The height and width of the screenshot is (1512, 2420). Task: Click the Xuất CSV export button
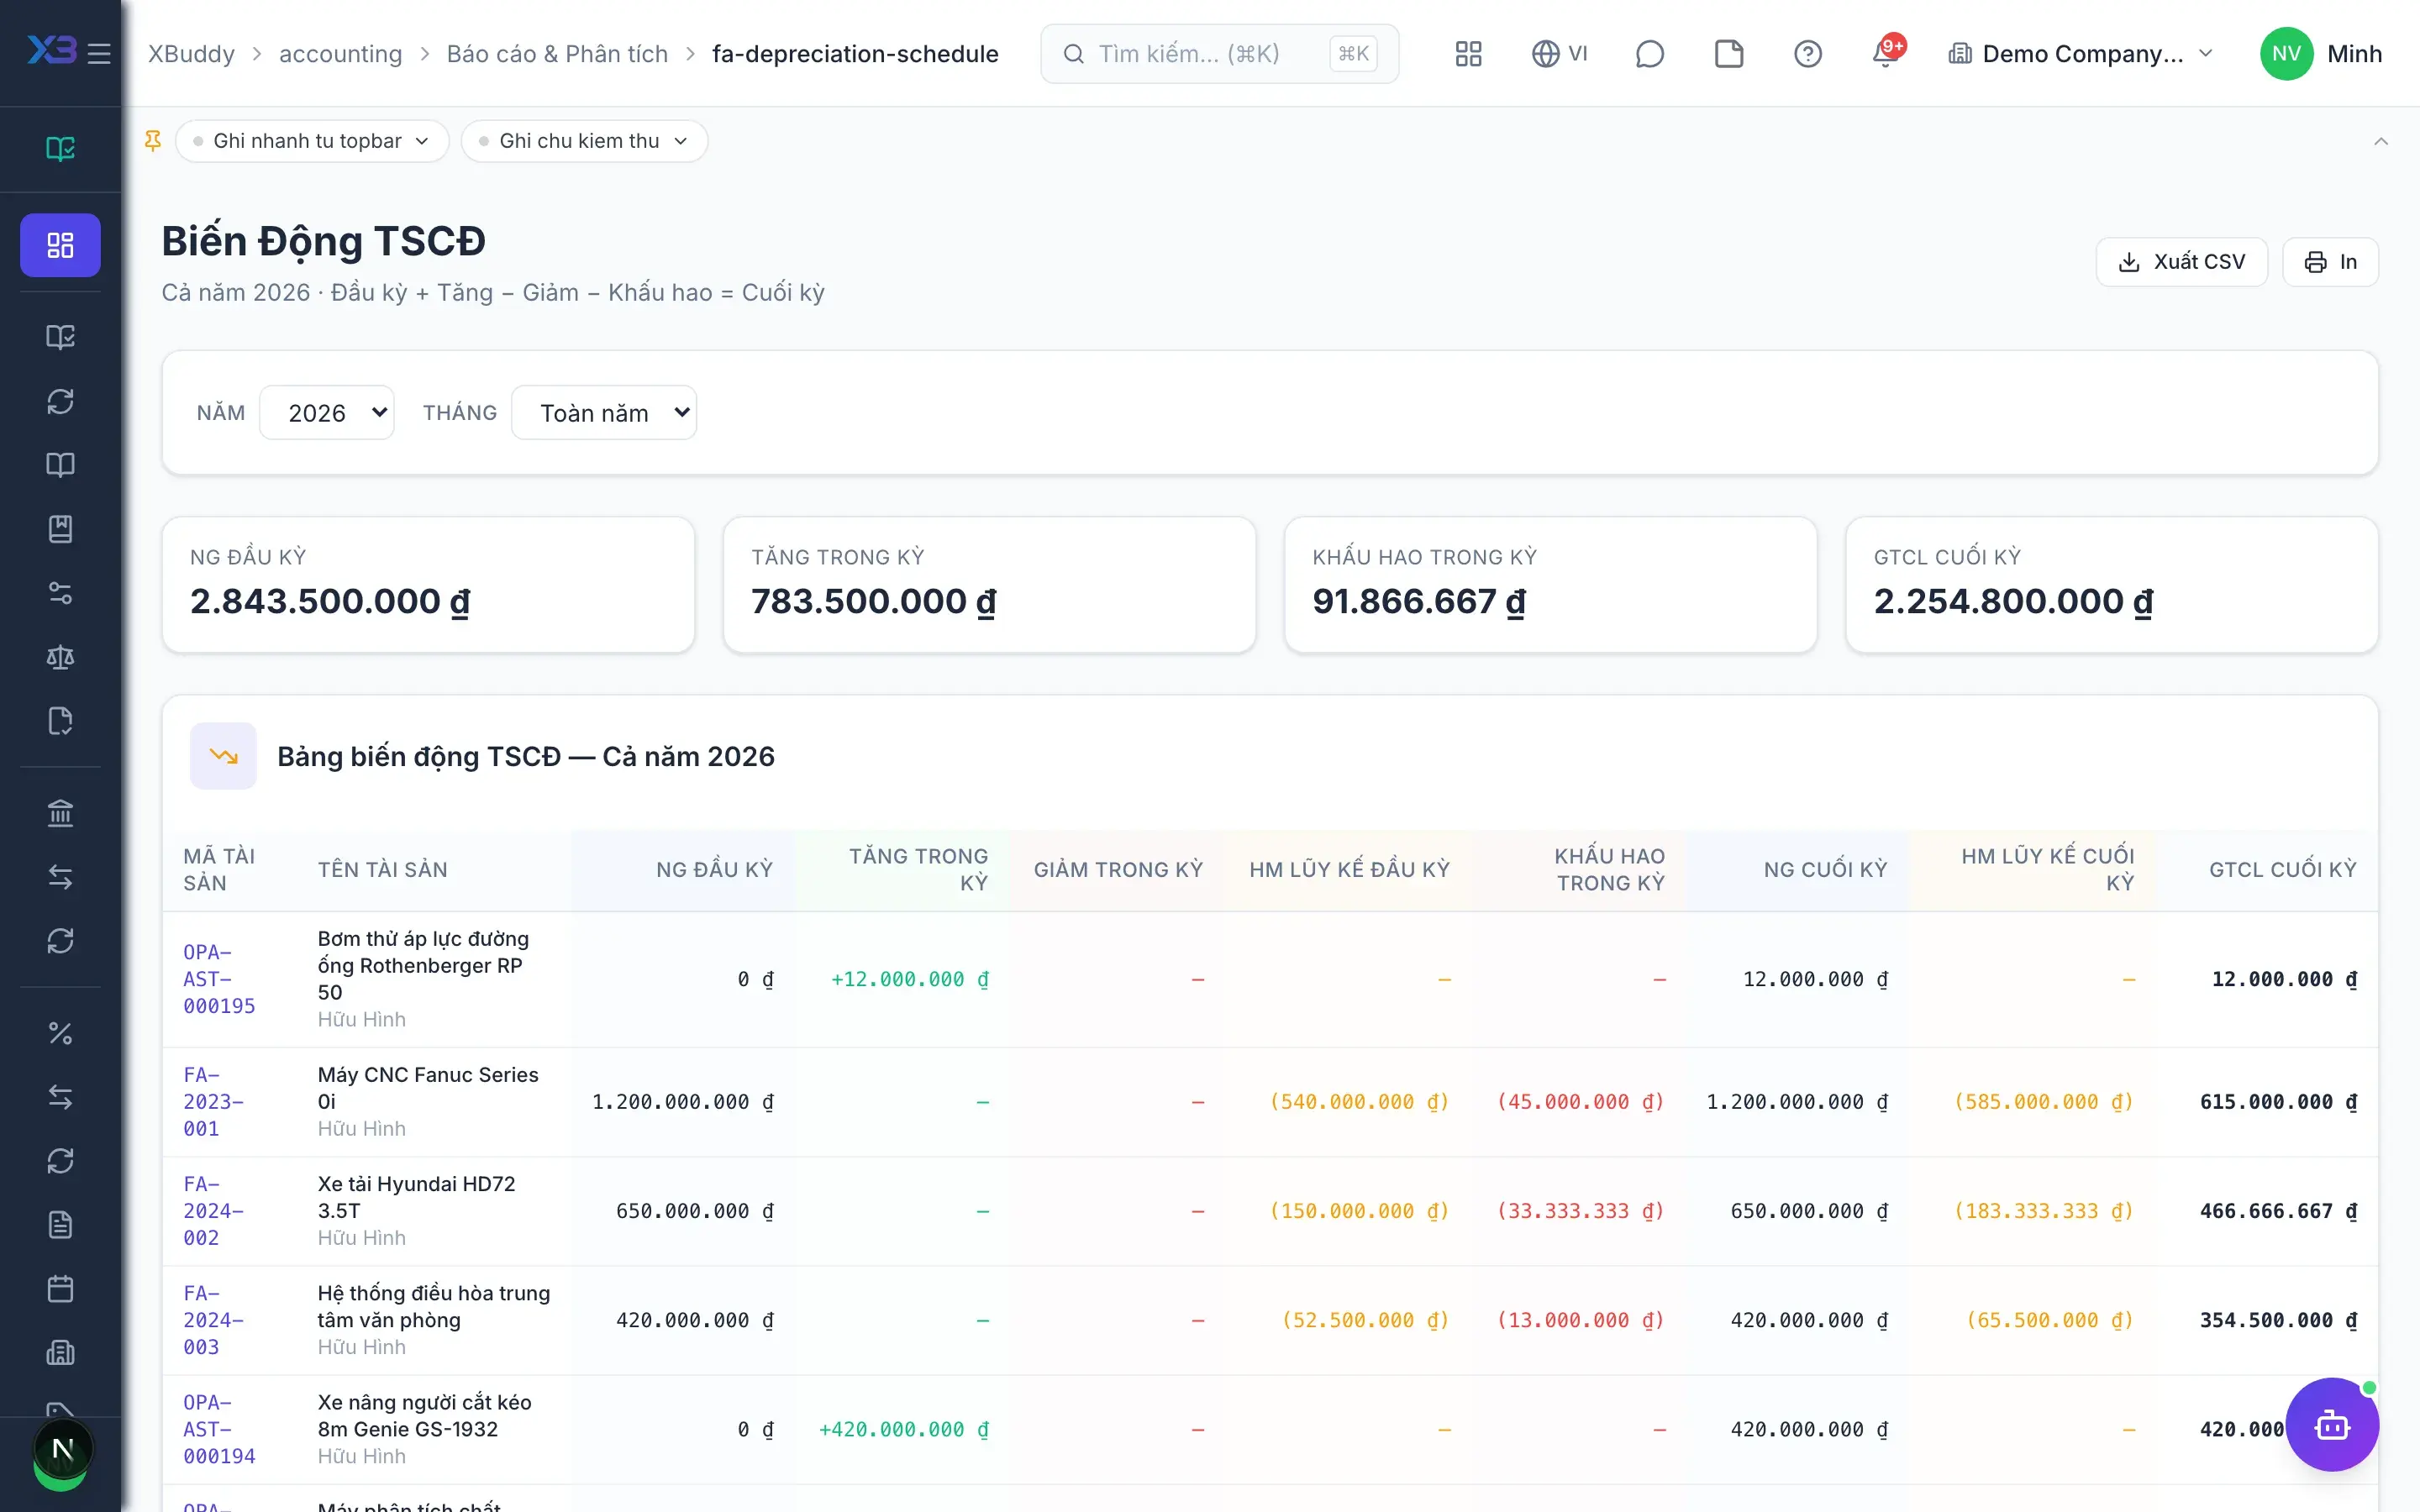pyautogui.click(x=2182, y=262)
